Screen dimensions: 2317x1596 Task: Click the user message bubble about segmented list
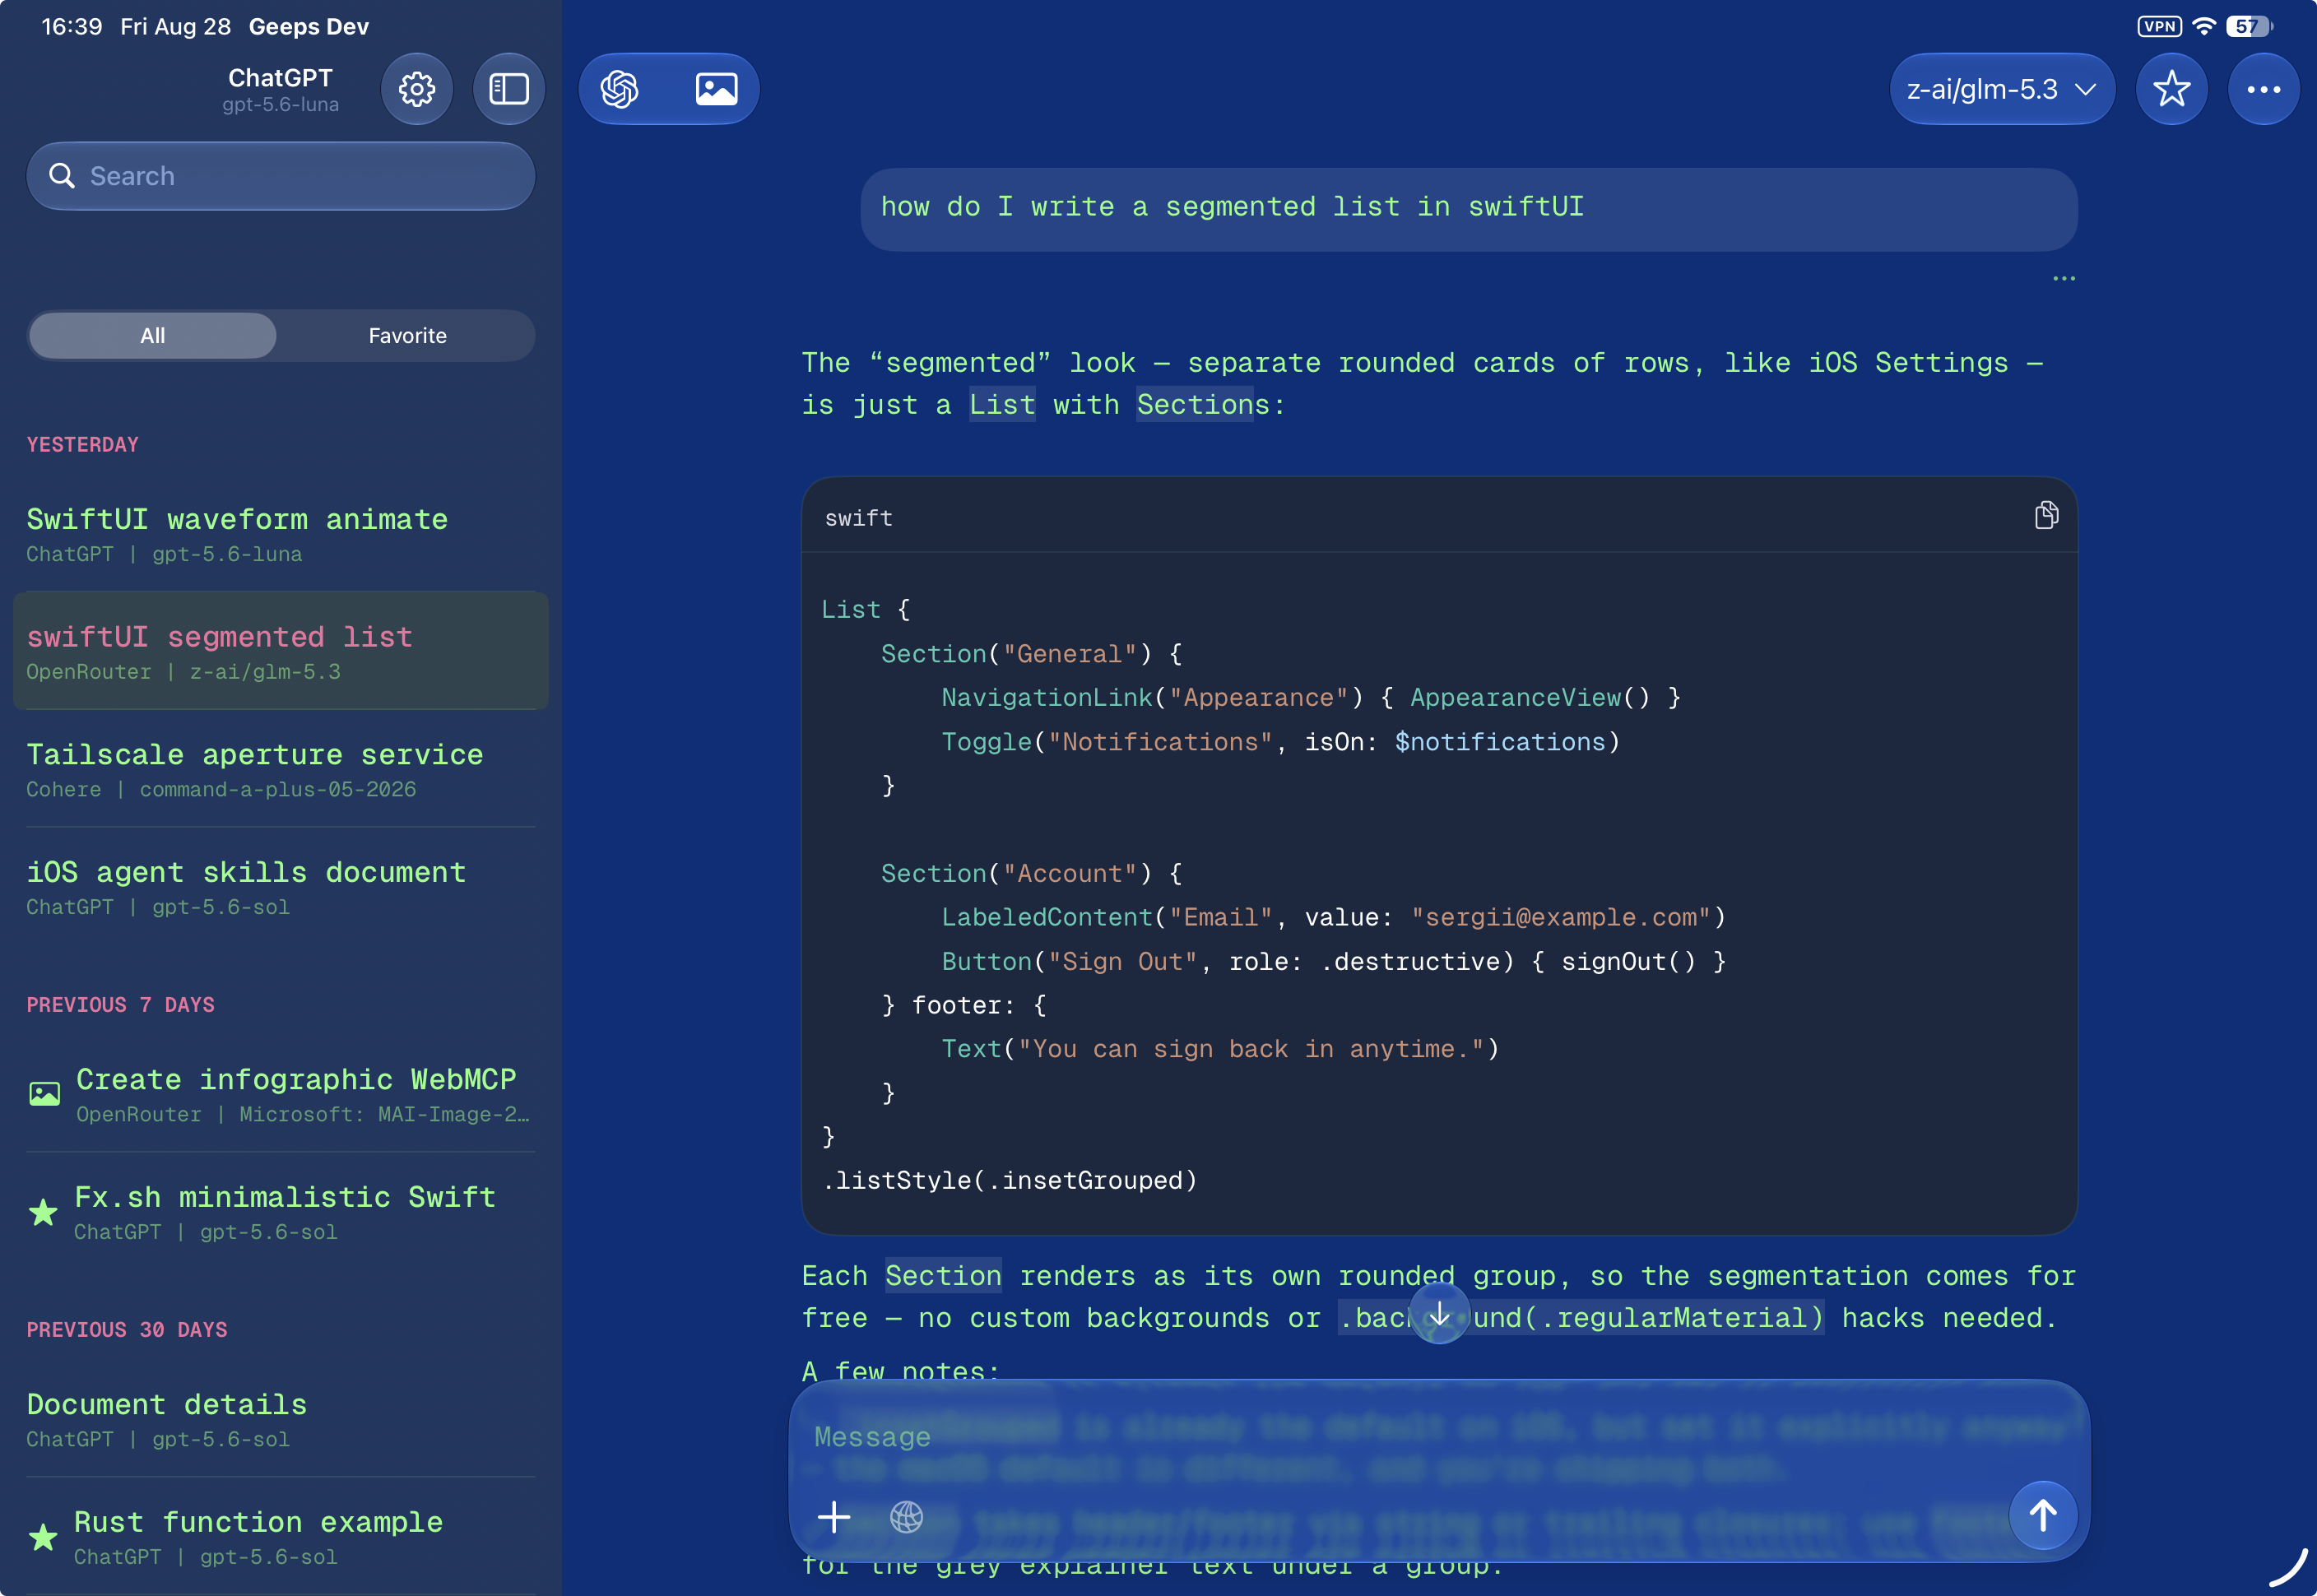tap(1468, 208)
